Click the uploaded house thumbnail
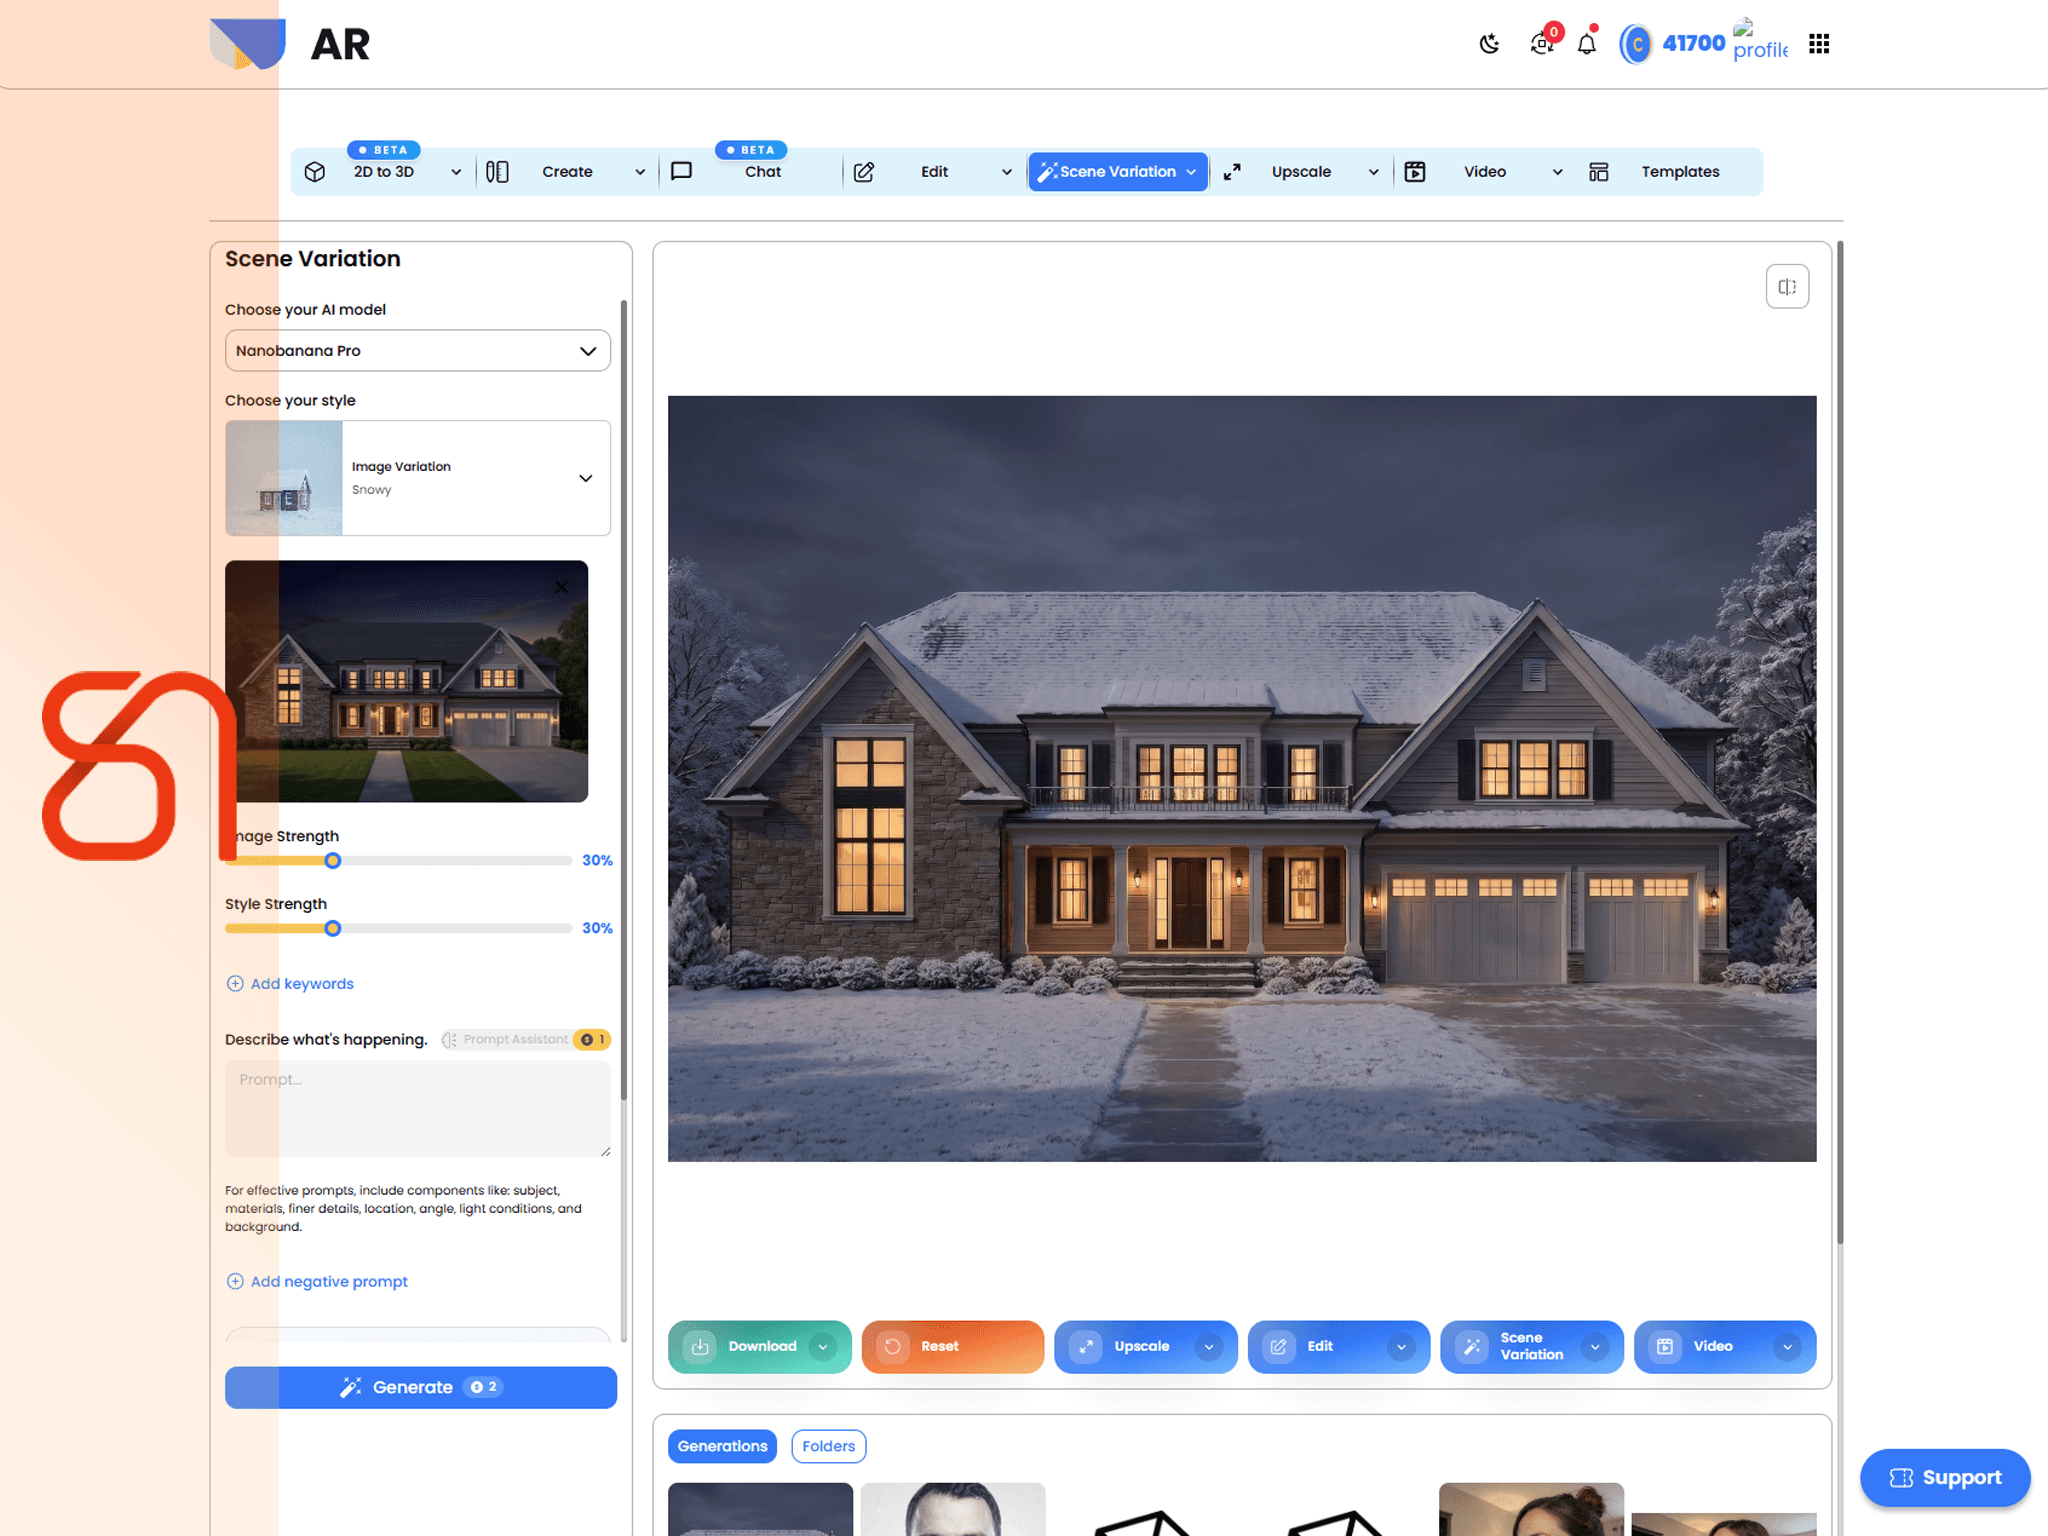The height and width of the screenshot is (1536, 2048). pyautogui.click(x=406, y=681)
